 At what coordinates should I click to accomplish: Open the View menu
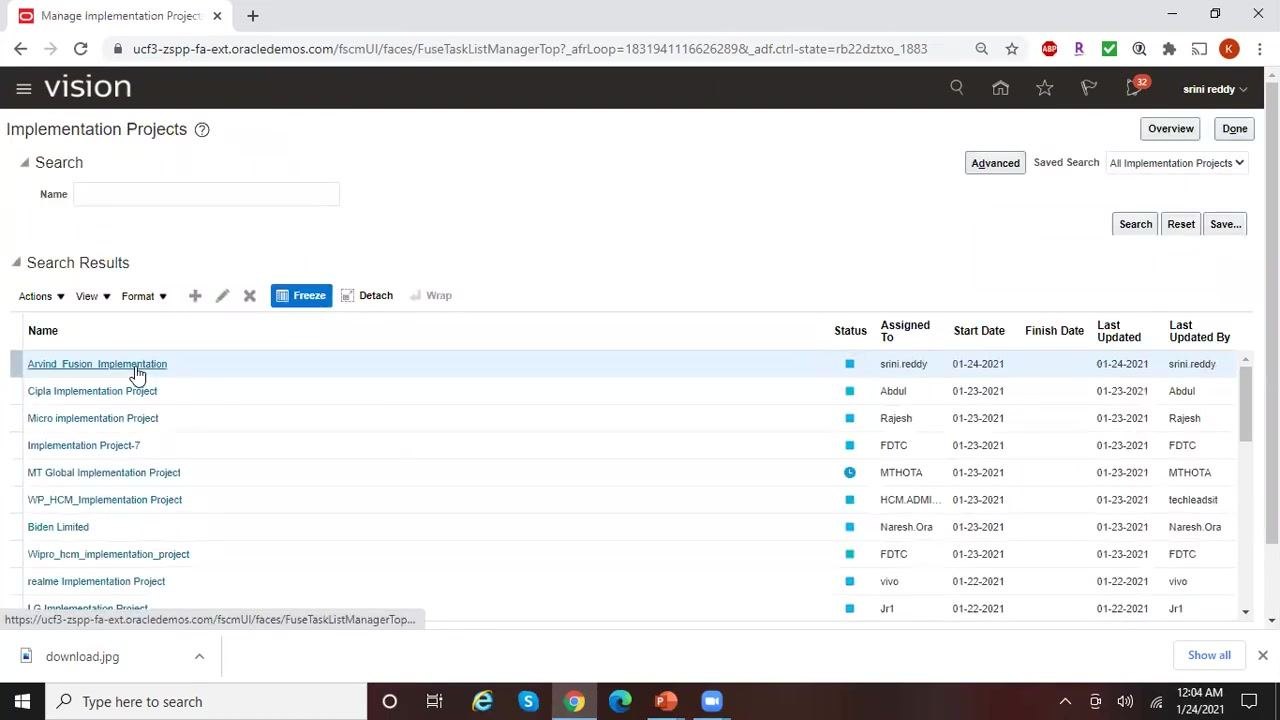(x=94, y=296)
